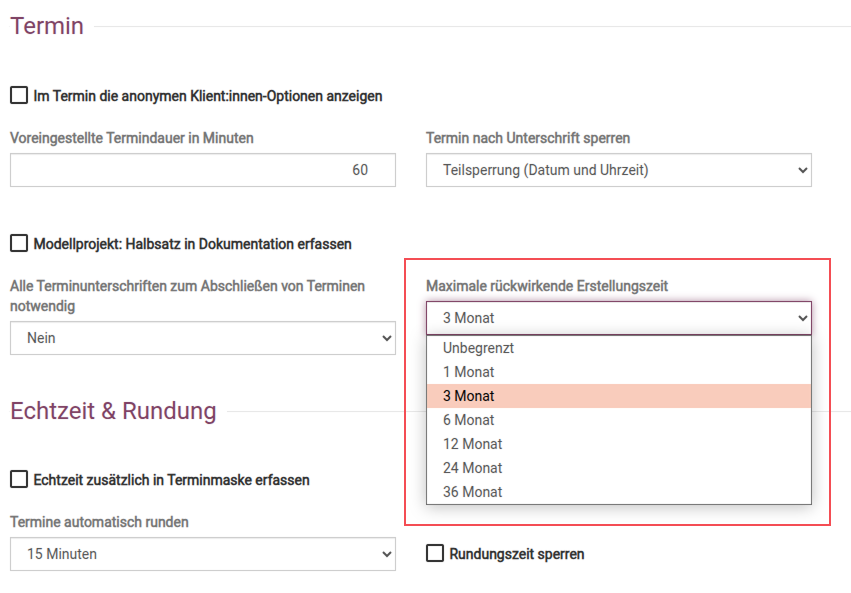Choose the 12 Monat option
Viewport: 851px width, 593px height.
[x=472, y=444]
